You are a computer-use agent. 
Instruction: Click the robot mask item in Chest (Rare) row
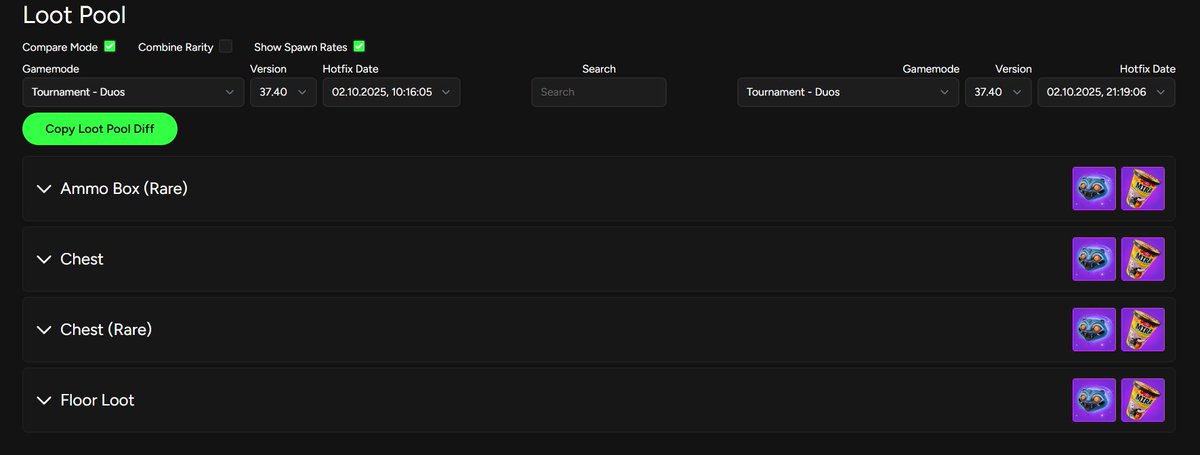click(x=1094, y=329)
